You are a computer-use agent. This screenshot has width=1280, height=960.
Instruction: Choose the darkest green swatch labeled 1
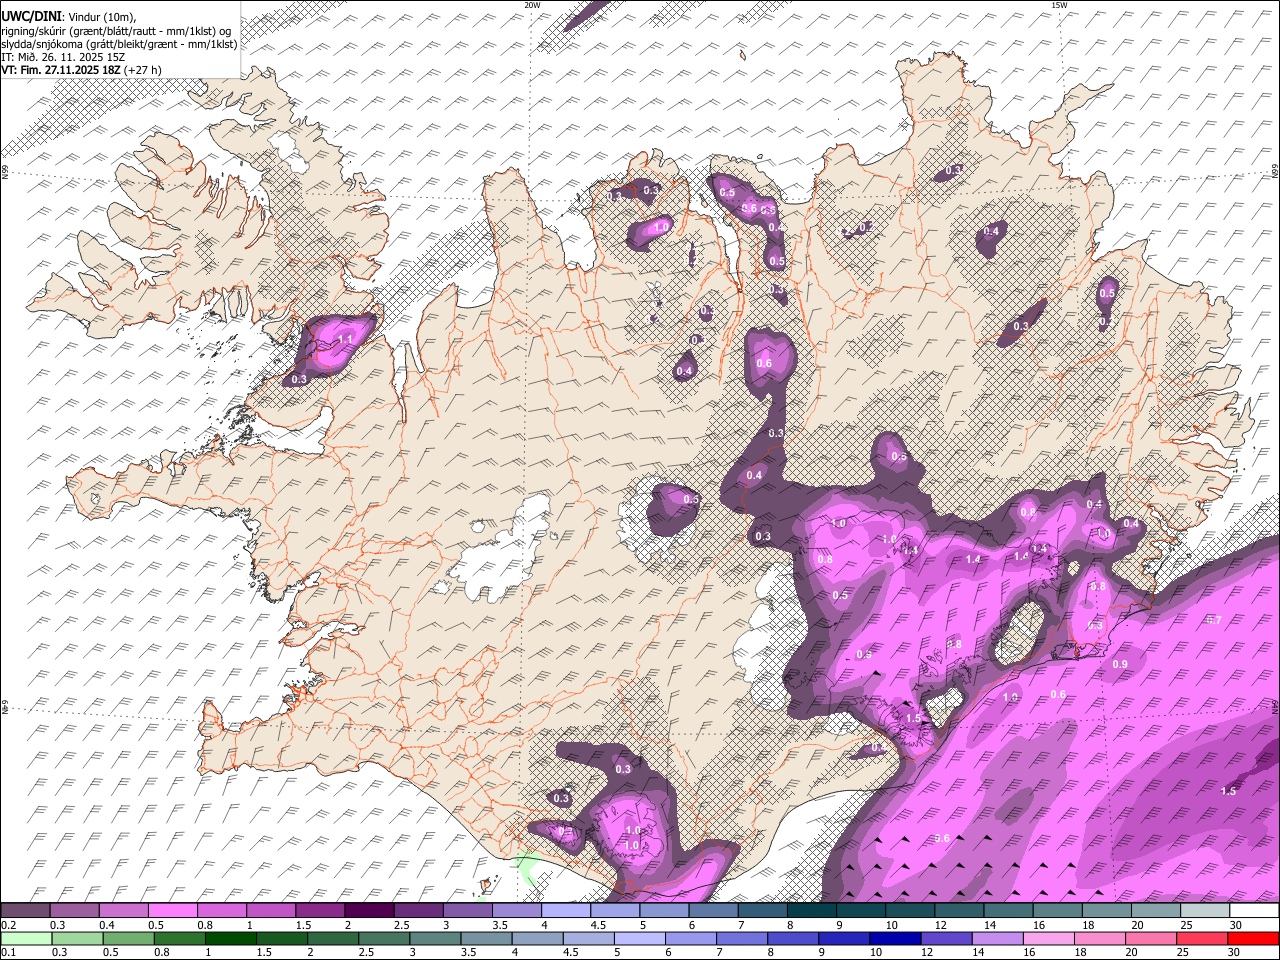[231, 938]
